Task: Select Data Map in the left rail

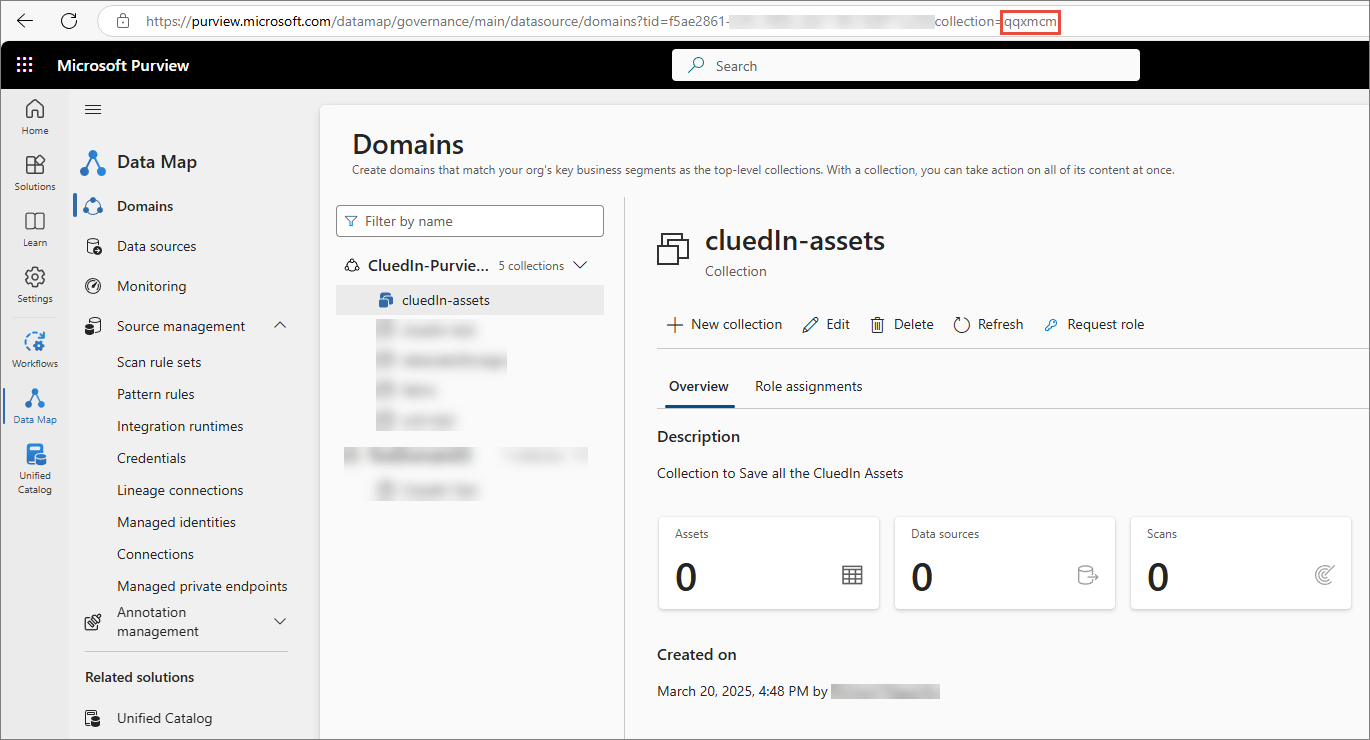Action: click(35, 405)
